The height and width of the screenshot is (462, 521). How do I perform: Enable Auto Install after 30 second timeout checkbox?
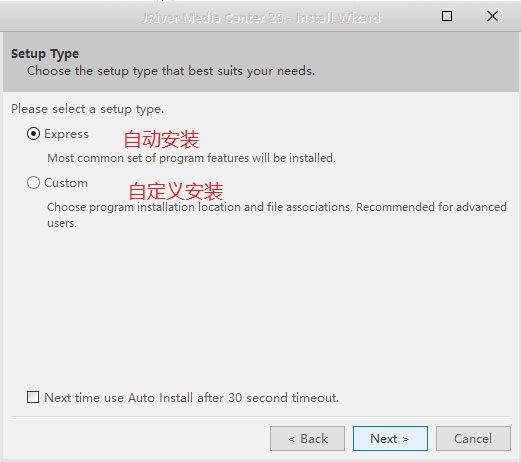click(33, 397)
